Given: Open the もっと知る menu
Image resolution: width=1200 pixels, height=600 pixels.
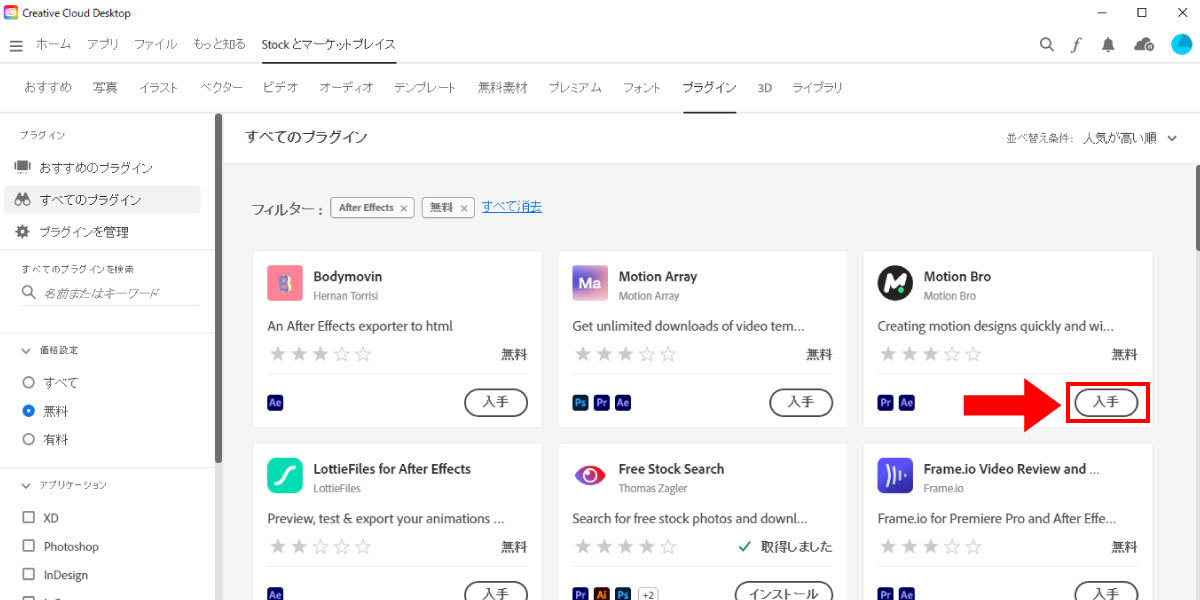Looking at the screenshot, I should click(219, 44).
